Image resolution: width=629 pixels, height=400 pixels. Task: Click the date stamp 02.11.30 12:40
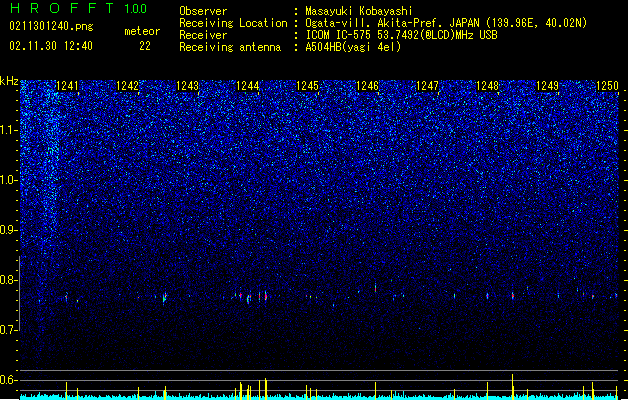pos(51,46)
